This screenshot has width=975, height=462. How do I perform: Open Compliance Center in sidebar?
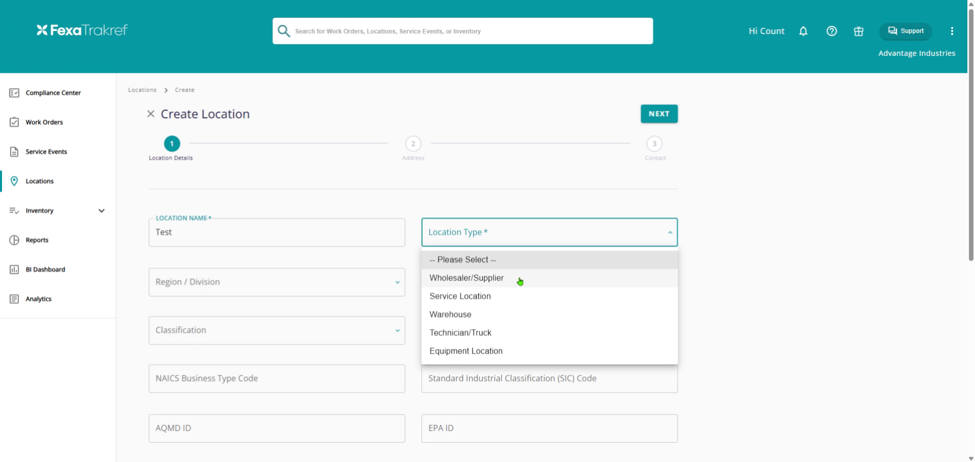pyautogui.click(x=53, y=93)
